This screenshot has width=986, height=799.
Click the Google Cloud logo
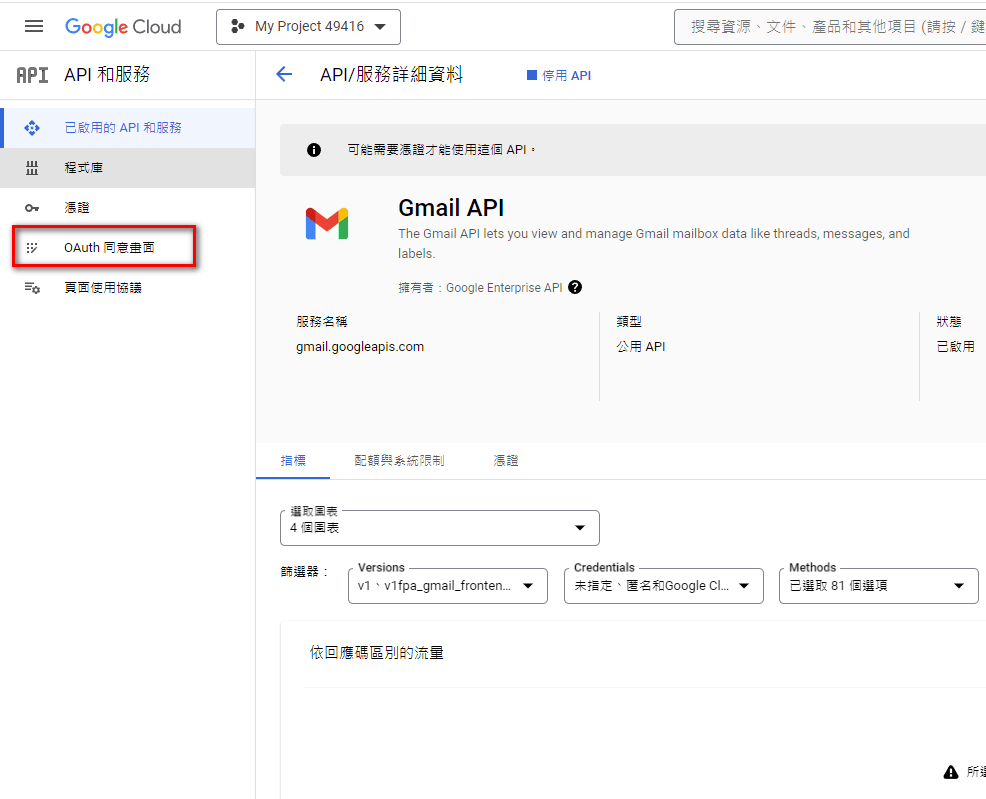122,26
